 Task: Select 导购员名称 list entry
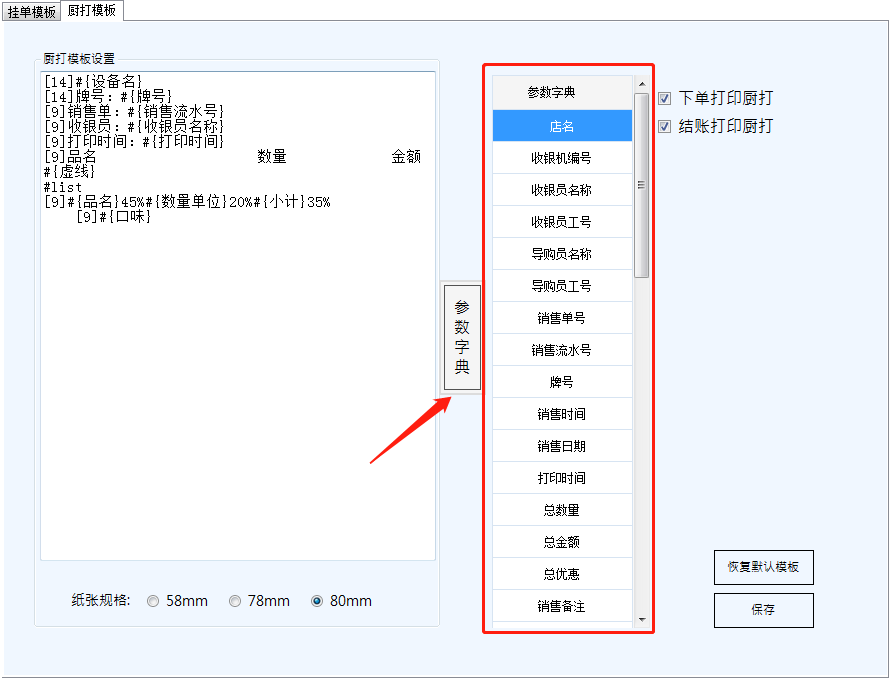click(x=562, y=254)
